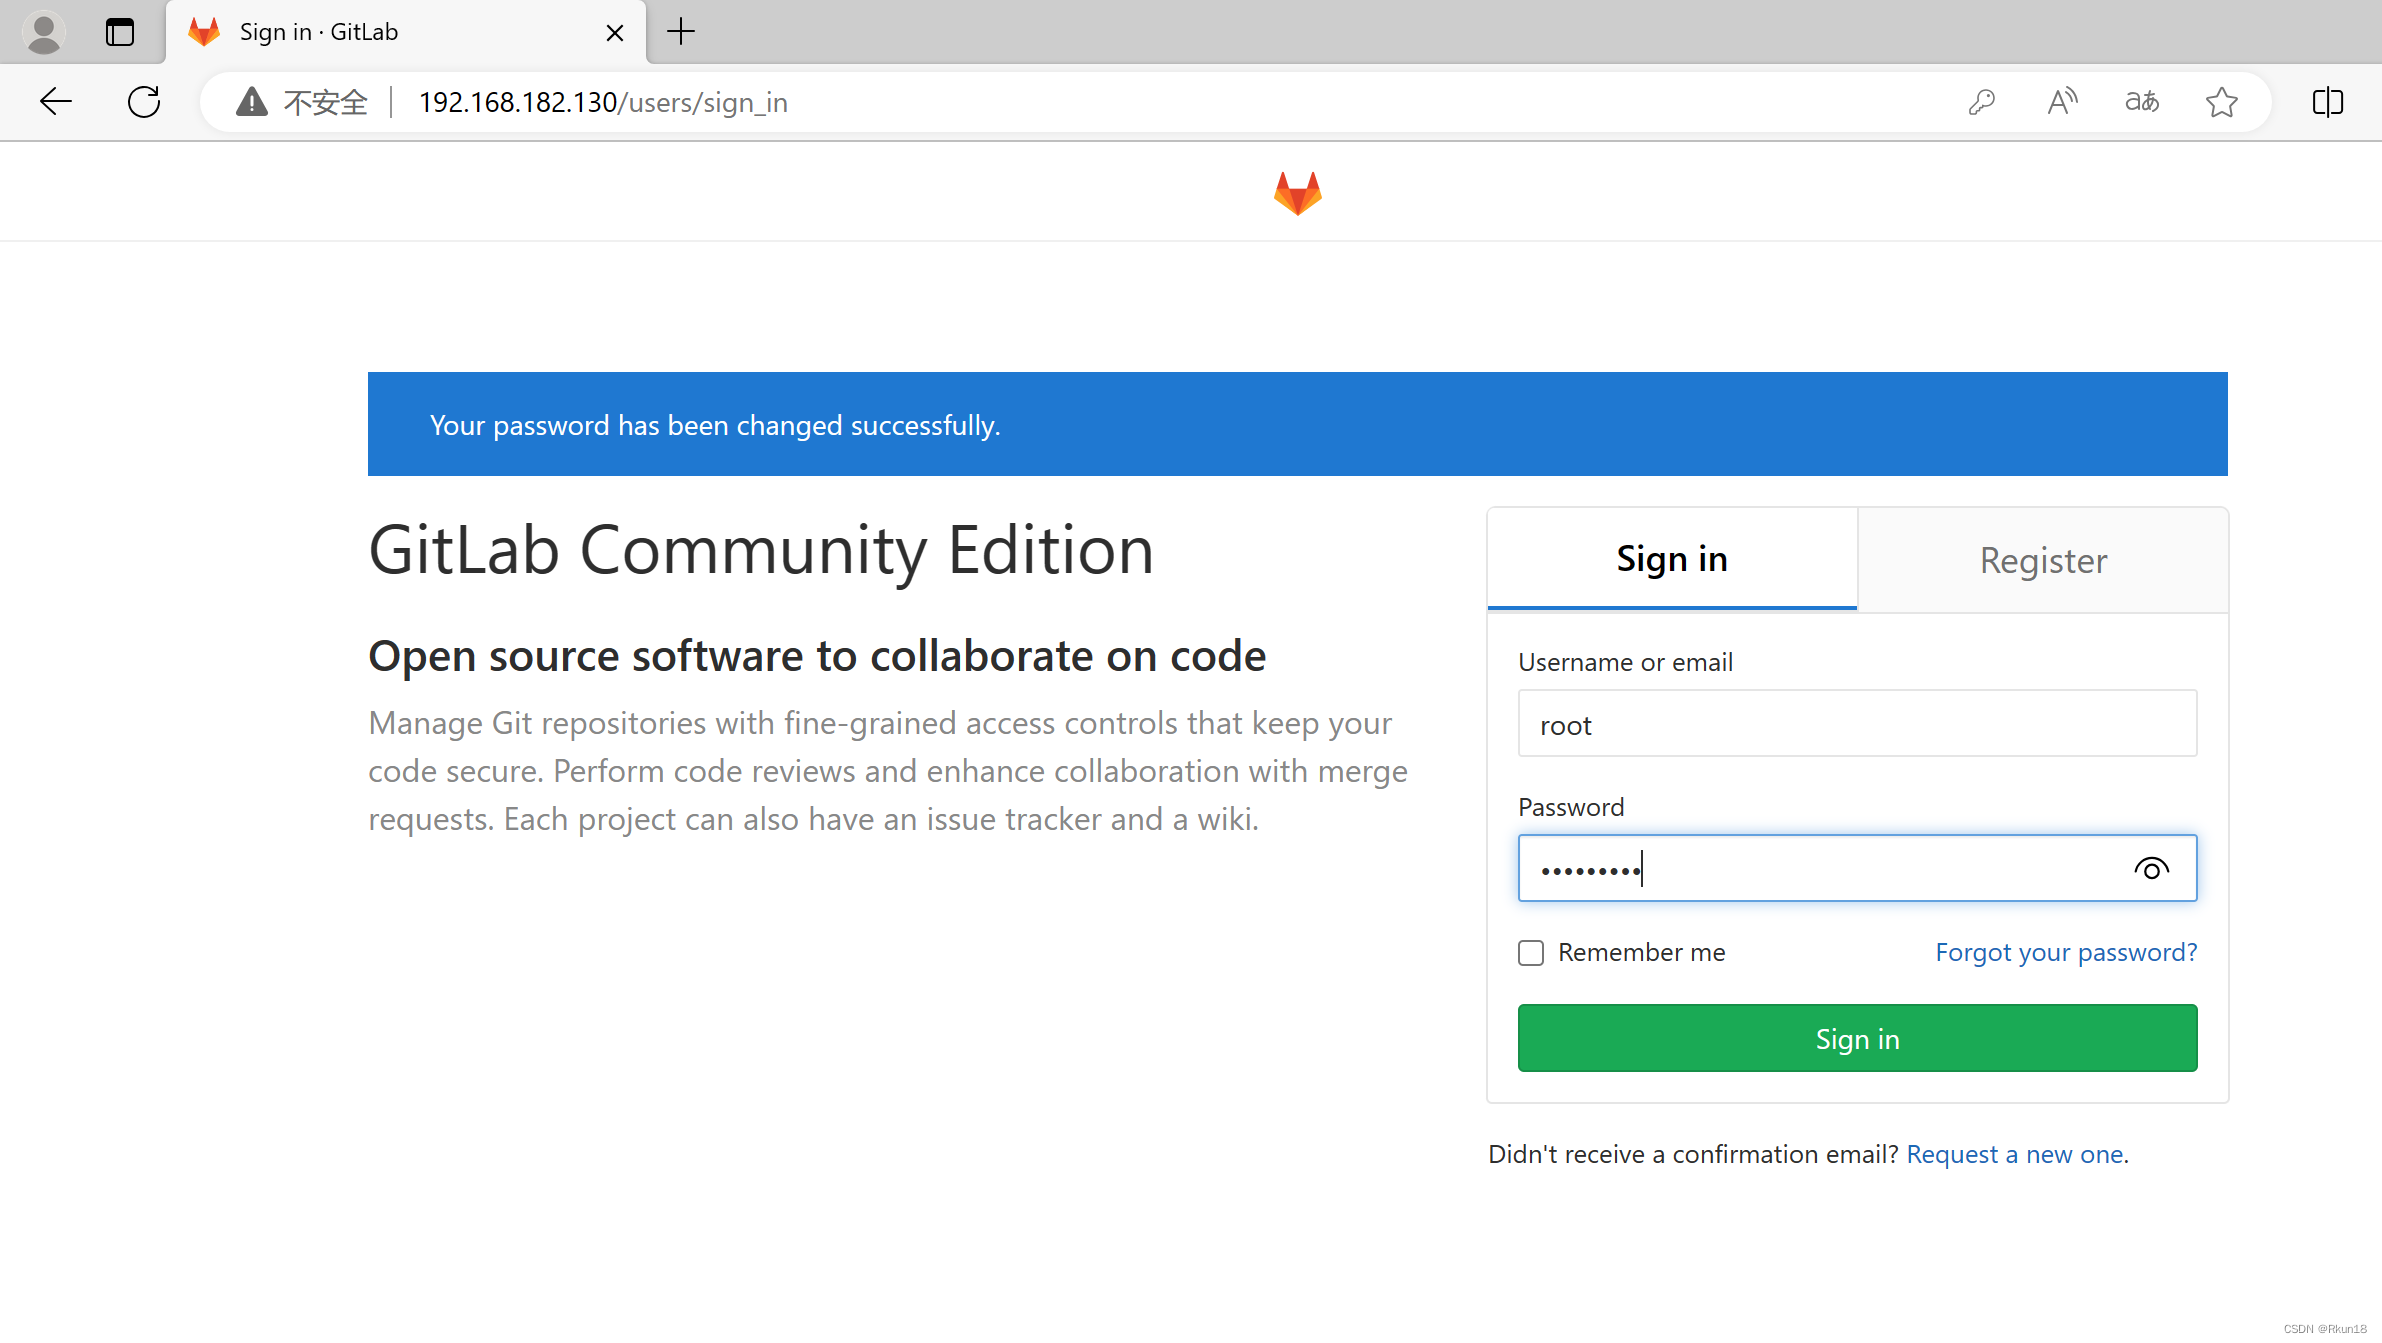Close the Sign in · GitLab tab
Screen dimensions: 2382x1343
tap(615, 33)
